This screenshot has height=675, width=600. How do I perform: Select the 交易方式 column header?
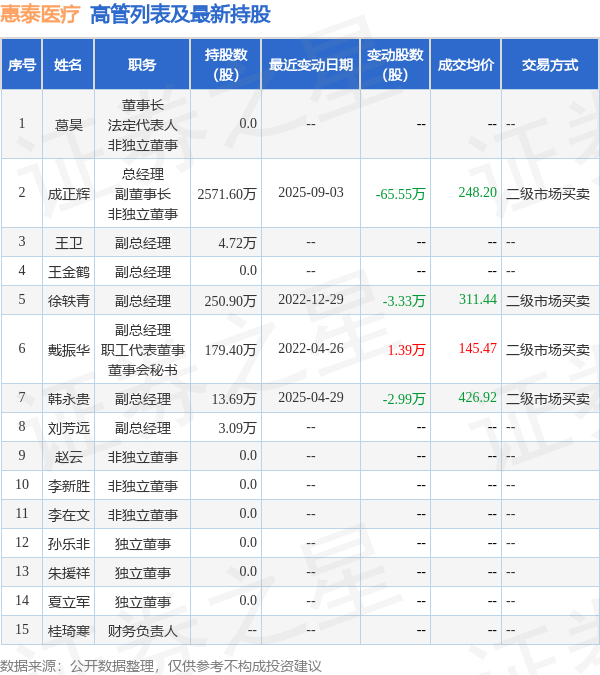click(550, 65)
